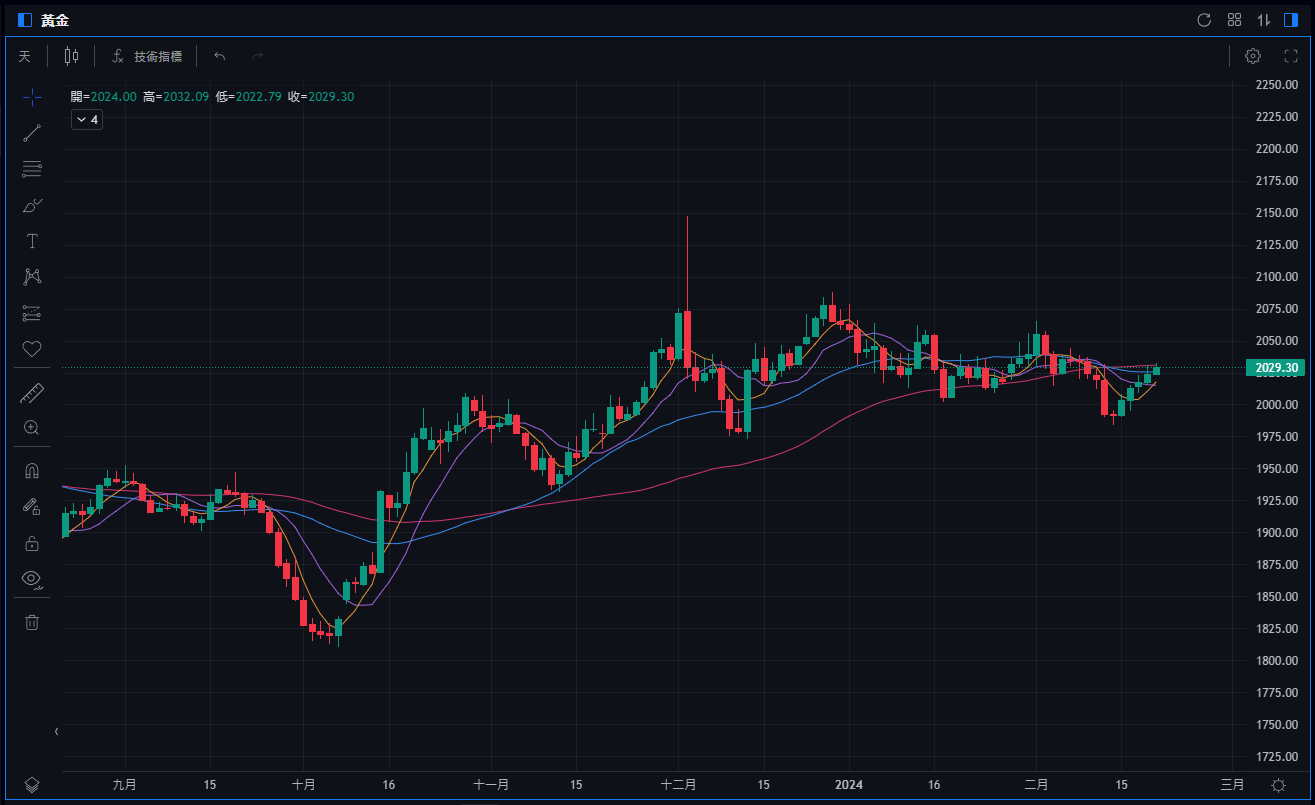Select the text annotation tool
Viewport: 1315px width, 805px height.
point(32,241)
